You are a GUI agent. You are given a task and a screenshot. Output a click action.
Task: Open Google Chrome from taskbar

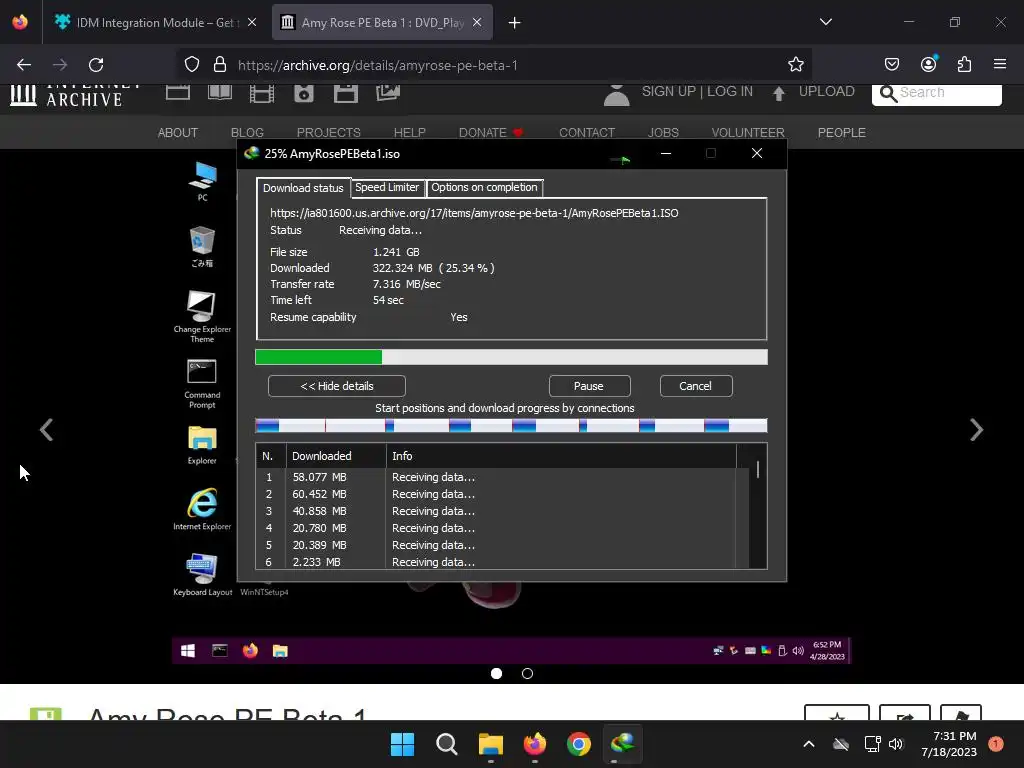tap(579, 744)
